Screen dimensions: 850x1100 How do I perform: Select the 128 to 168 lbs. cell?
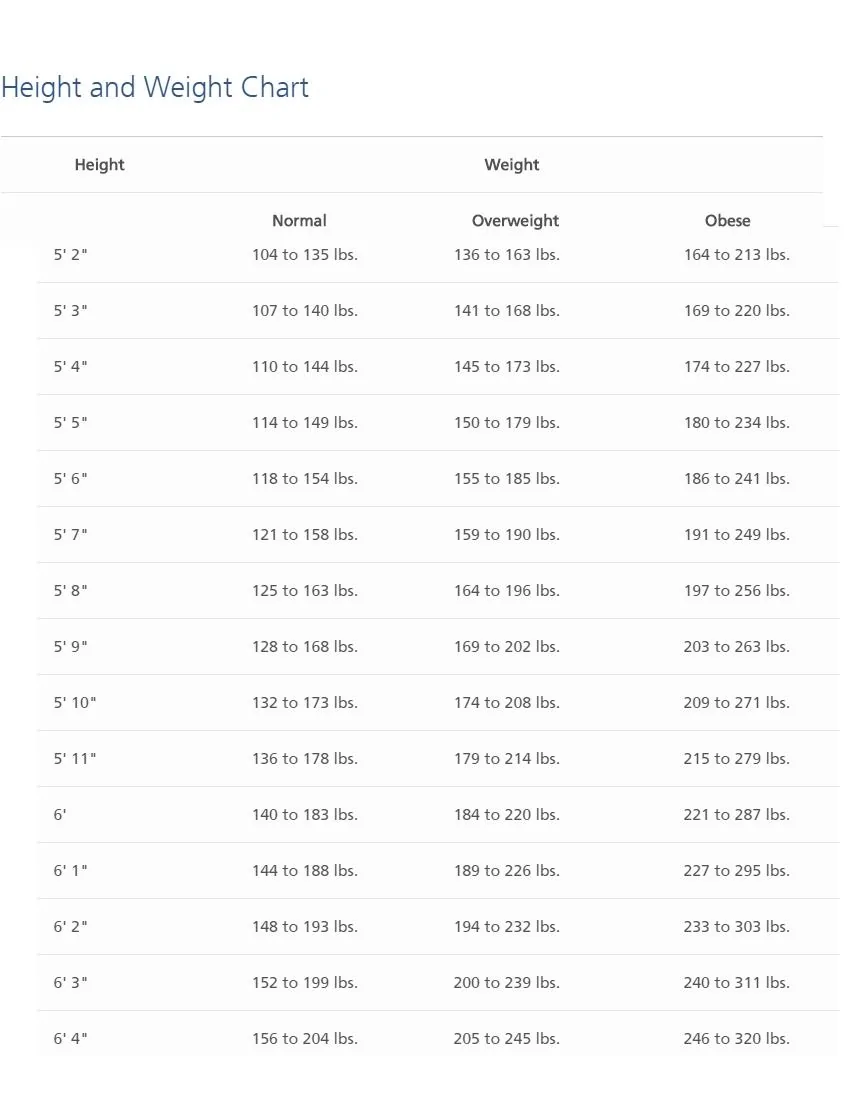point(305,647)
